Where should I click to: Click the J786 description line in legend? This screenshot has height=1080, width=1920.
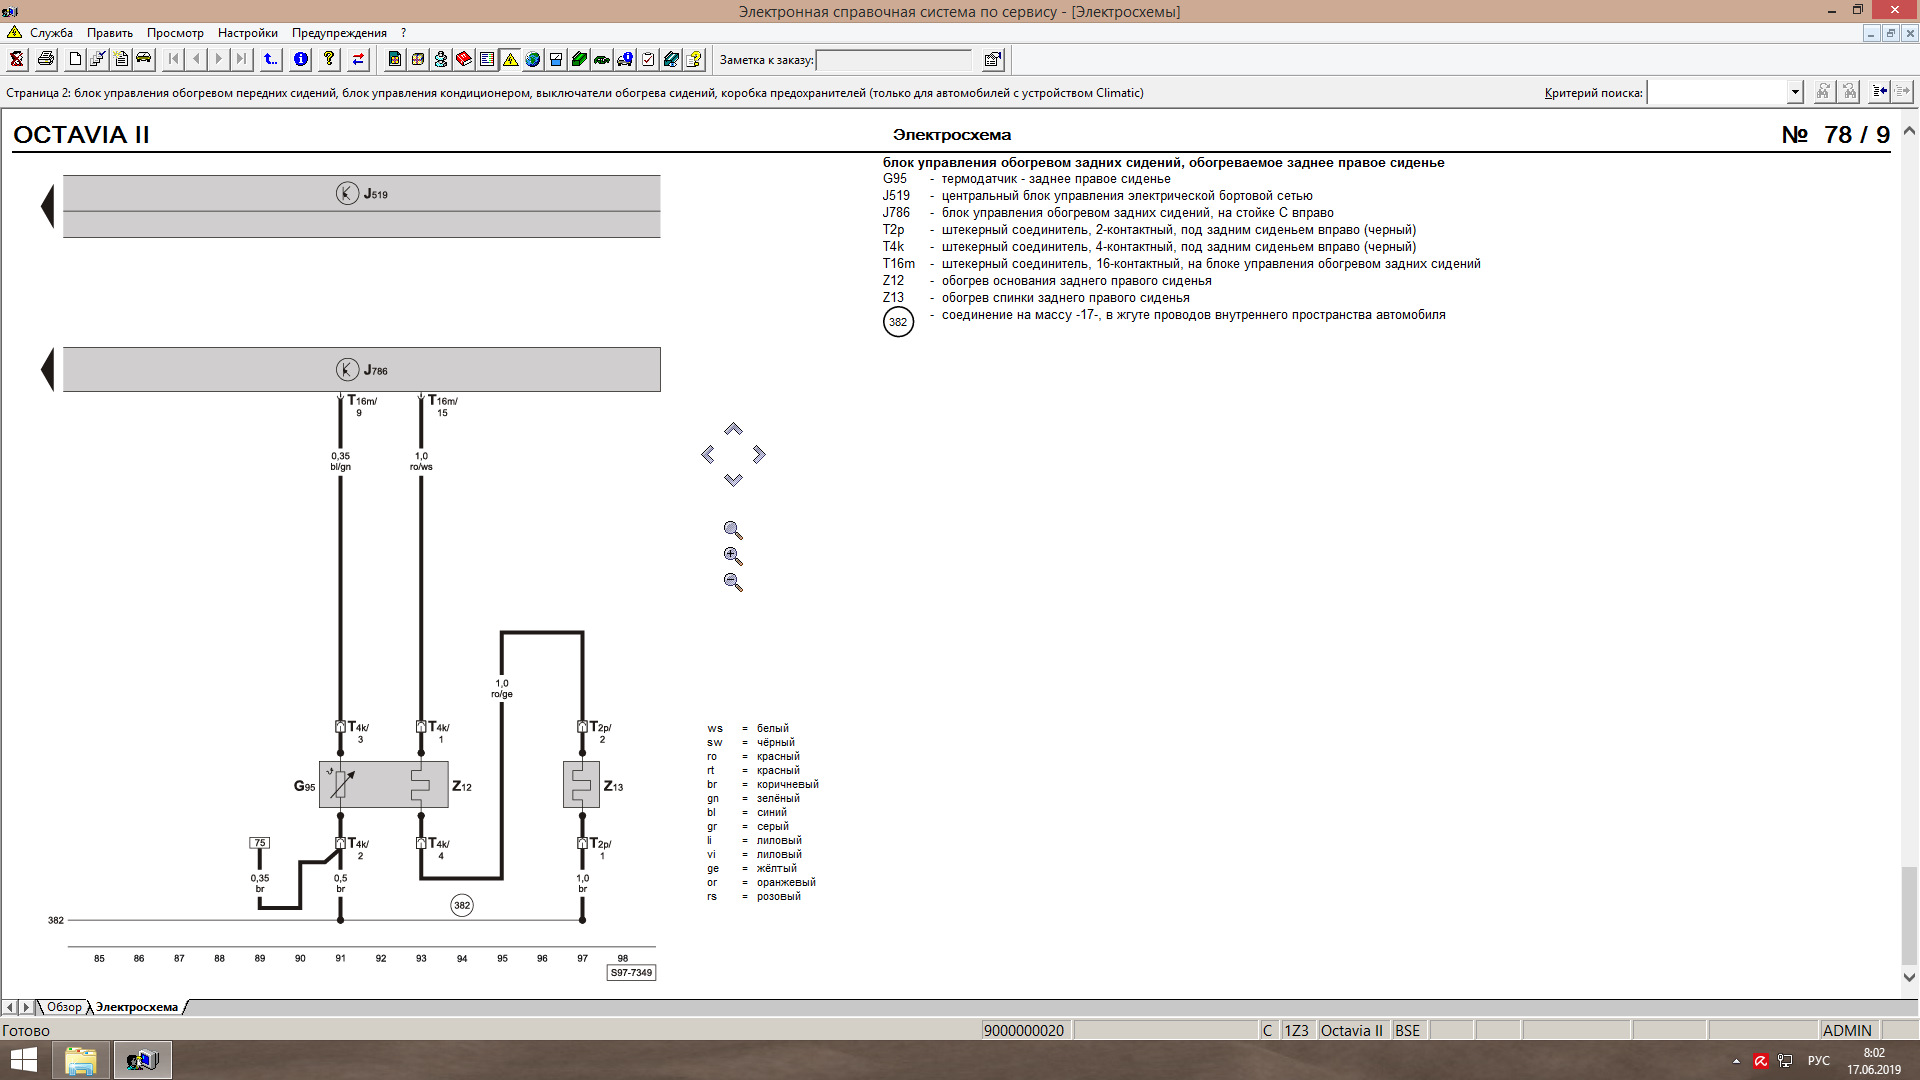coord(1107,213)
